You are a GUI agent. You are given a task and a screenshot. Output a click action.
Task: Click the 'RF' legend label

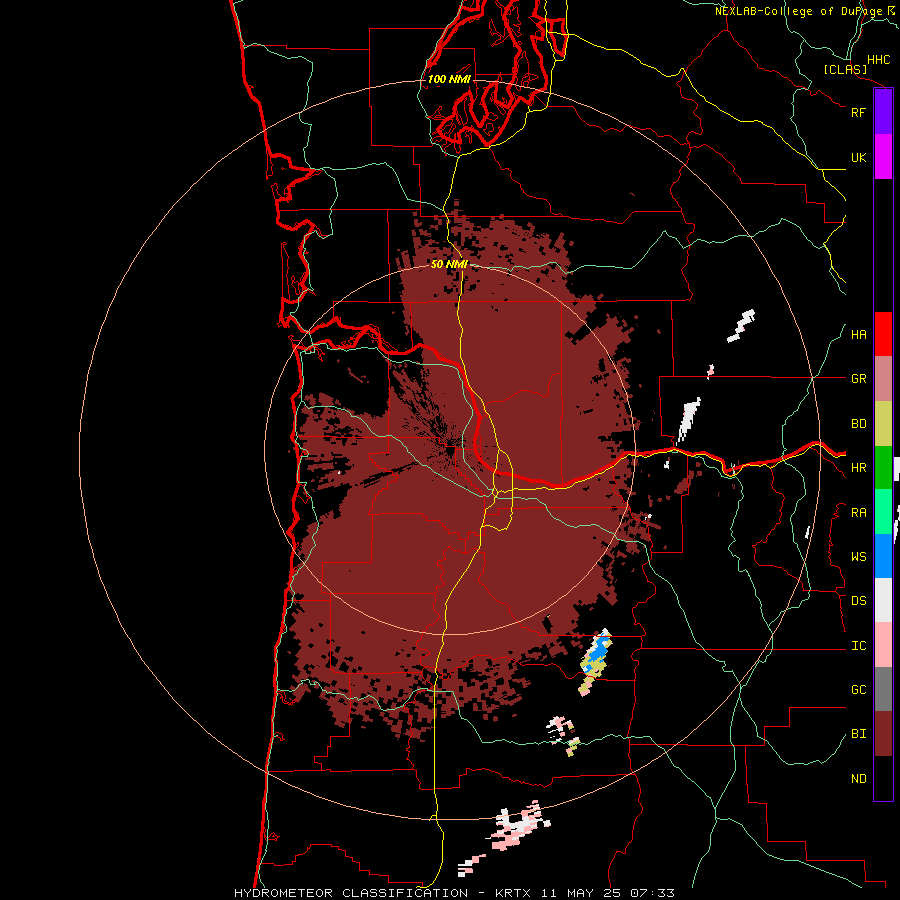pos(858,112)
